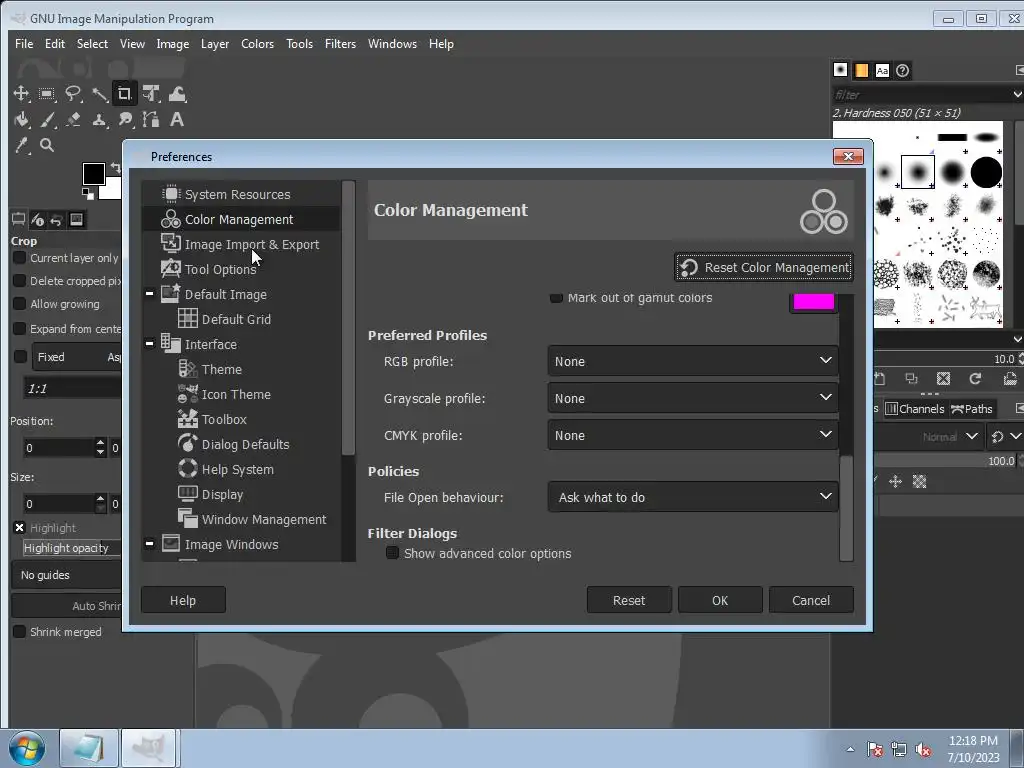
Task: Open the Tool Options tab icon
Action: pos(18,219)
